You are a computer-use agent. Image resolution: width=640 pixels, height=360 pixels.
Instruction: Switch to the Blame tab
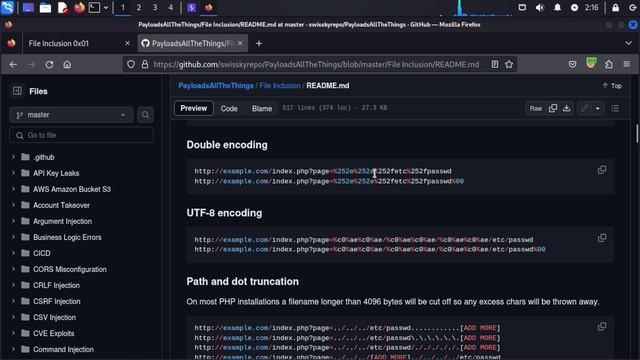262,108
